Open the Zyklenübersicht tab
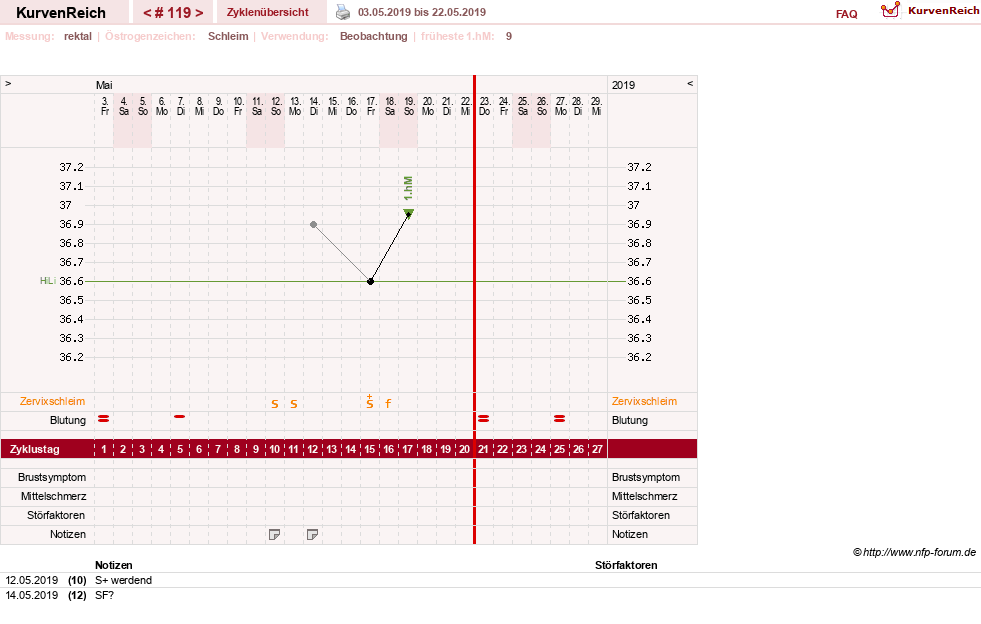981x624 pixels. click(268, 12)
